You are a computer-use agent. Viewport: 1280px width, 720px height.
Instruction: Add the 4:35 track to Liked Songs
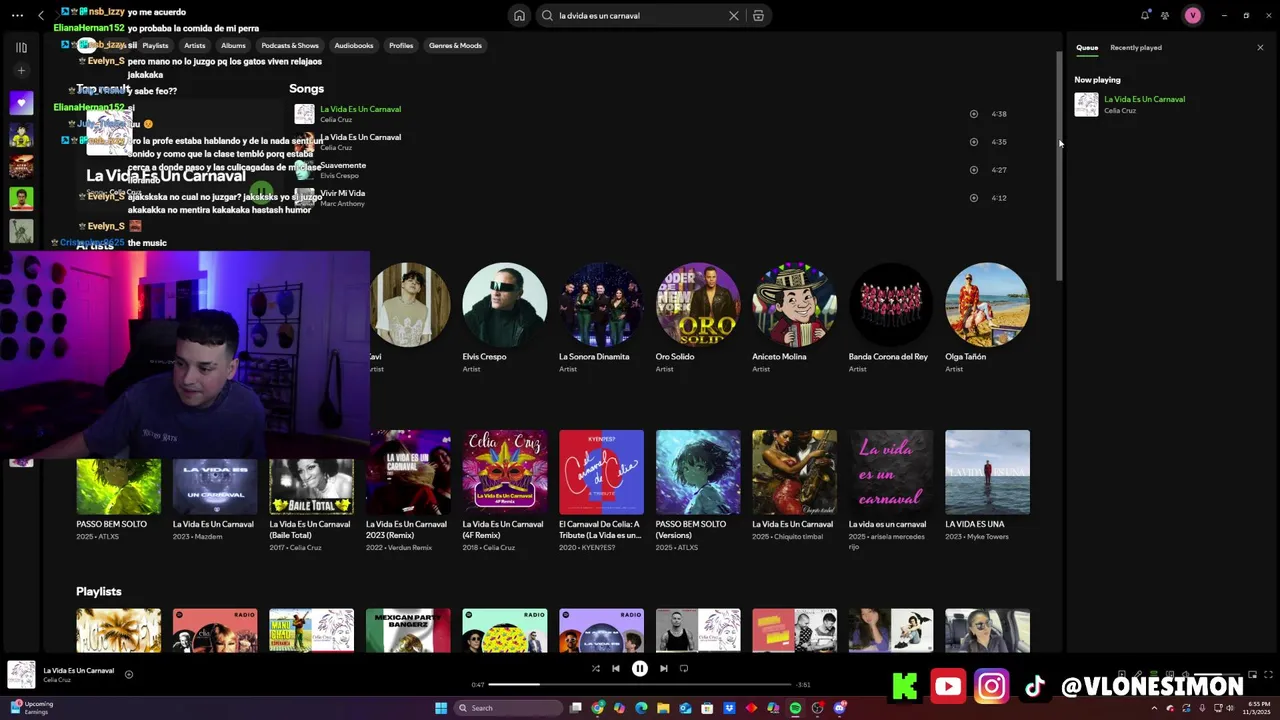coord(974,142)
